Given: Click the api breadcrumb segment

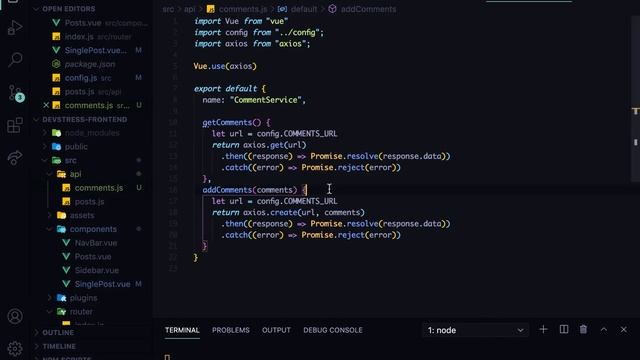Looking at the screenshot, I should tap(189, 9).
